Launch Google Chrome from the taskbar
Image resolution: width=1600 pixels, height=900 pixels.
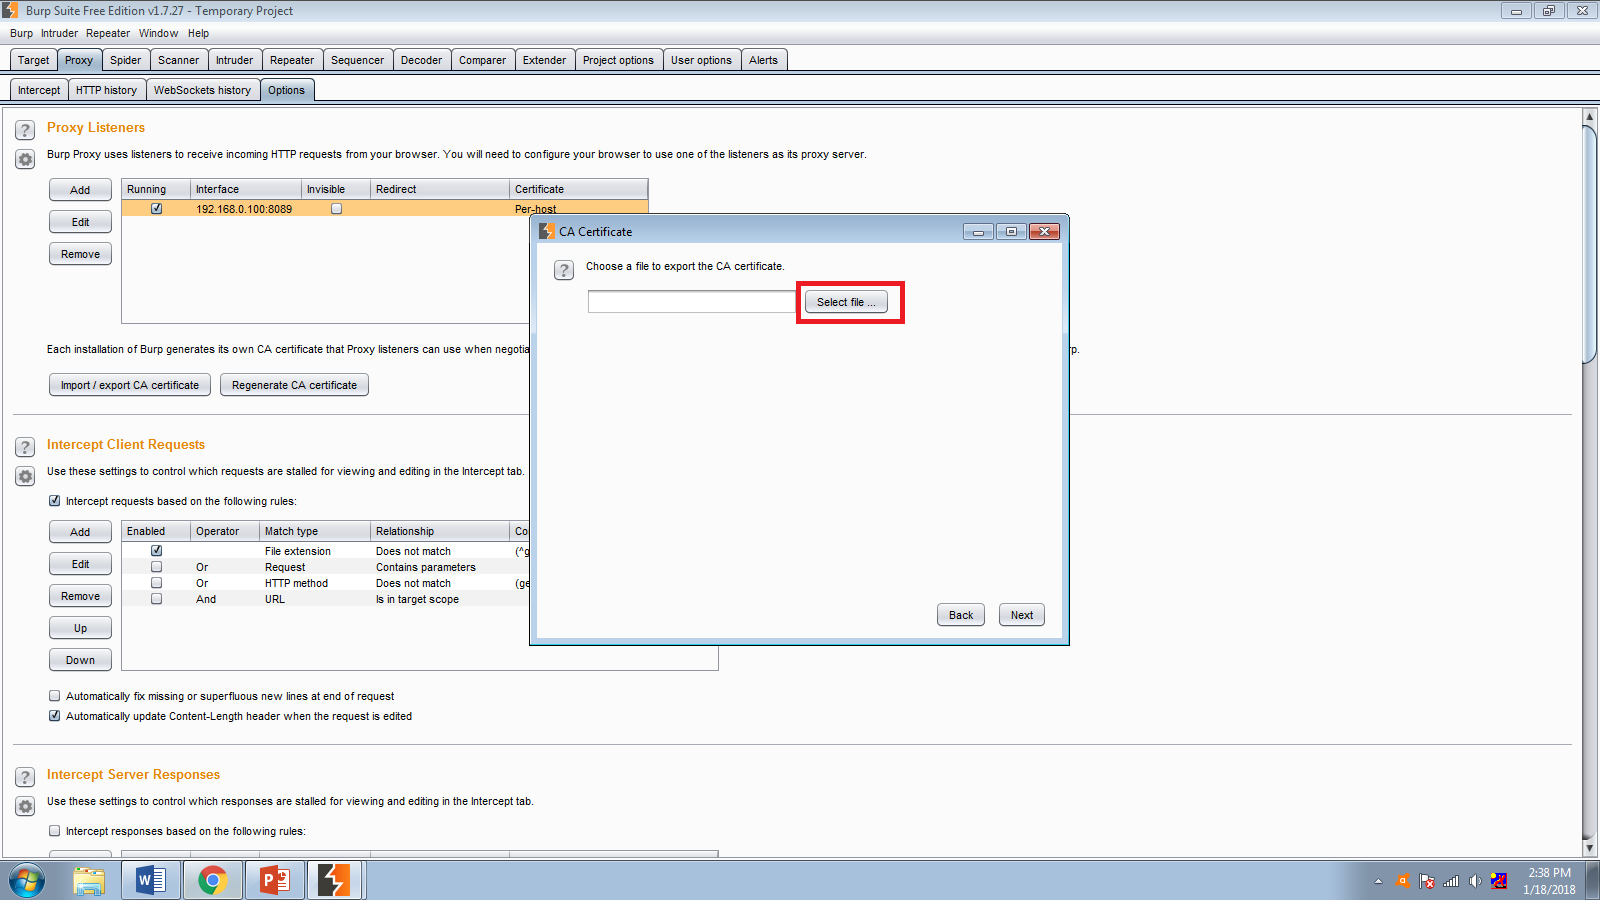(x=212, y=881)
